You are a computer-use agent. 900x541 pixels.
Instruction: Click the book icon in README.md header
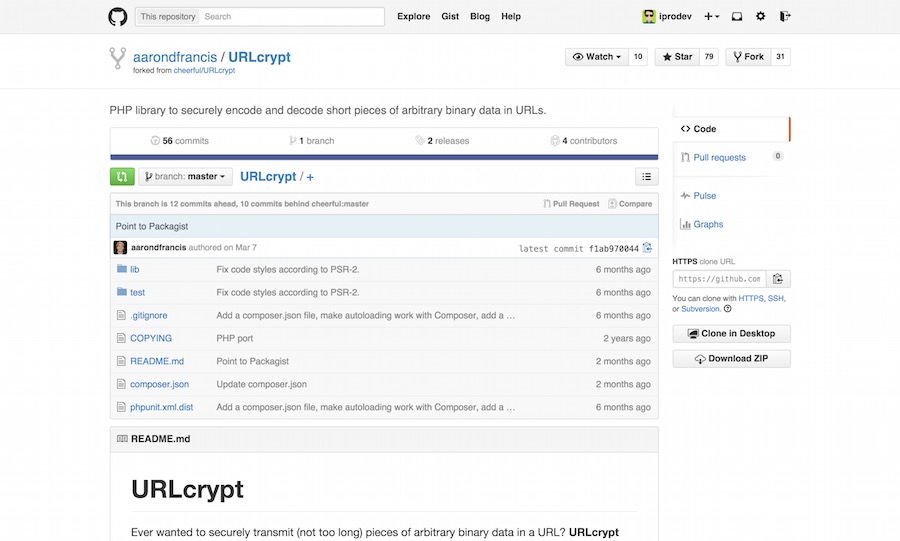122,439
